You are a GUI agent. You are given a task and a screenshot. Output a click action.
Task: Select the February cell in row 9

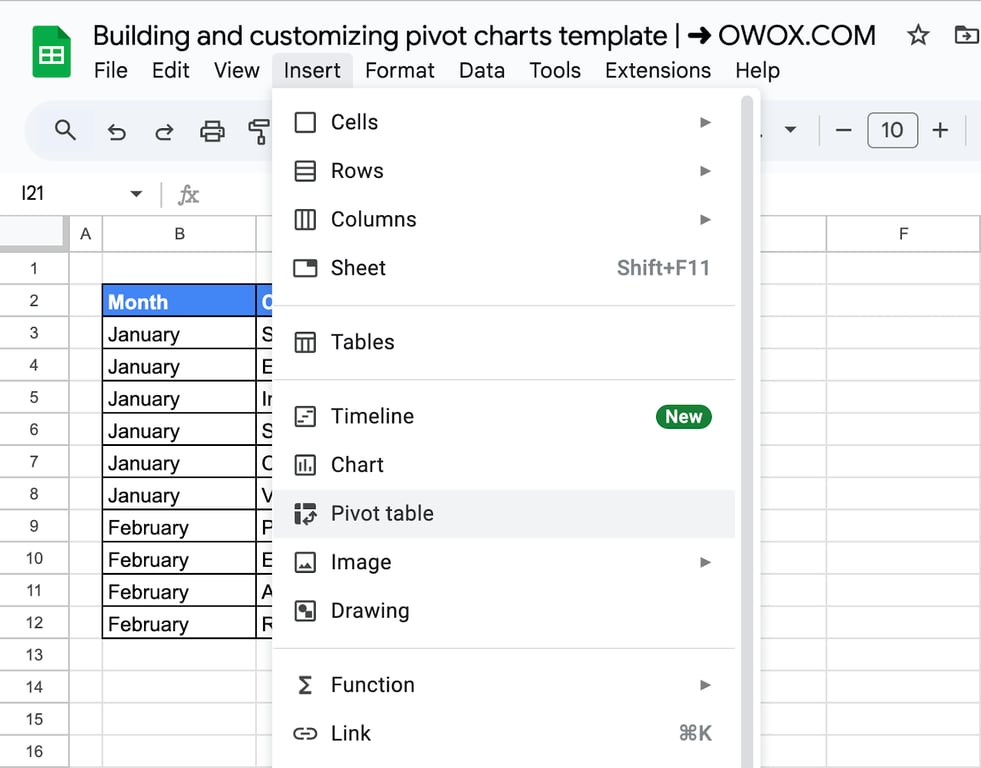pos(179,527)
